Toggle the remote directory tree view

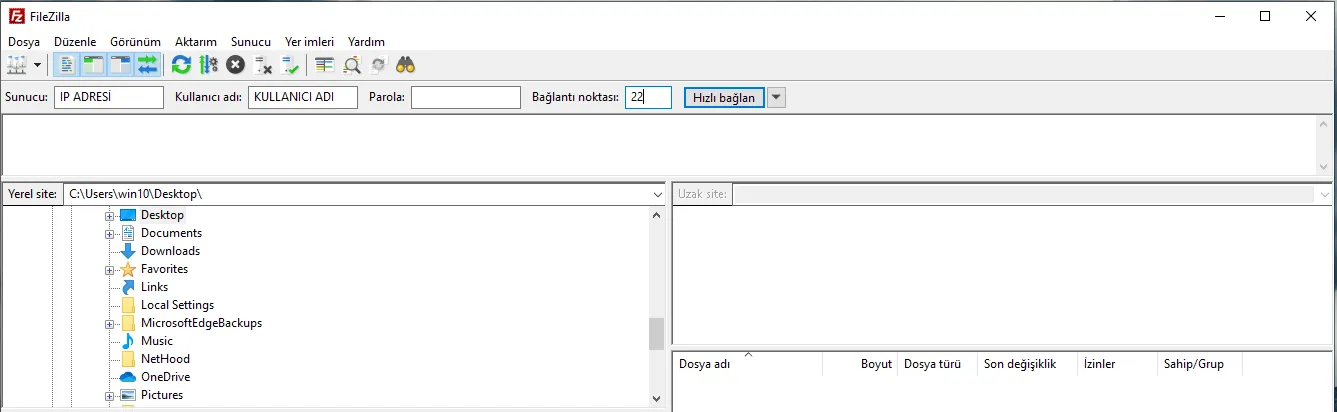(121, 65)
